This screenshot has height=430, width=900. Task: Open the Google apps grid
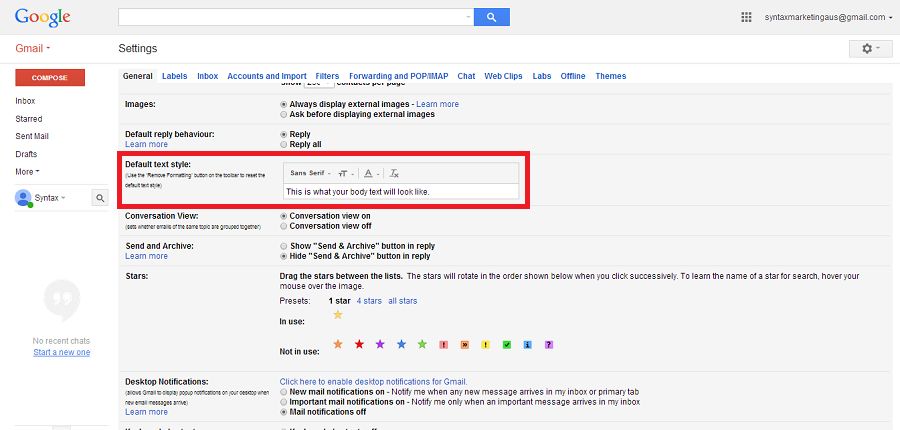(x=746, y=17)
